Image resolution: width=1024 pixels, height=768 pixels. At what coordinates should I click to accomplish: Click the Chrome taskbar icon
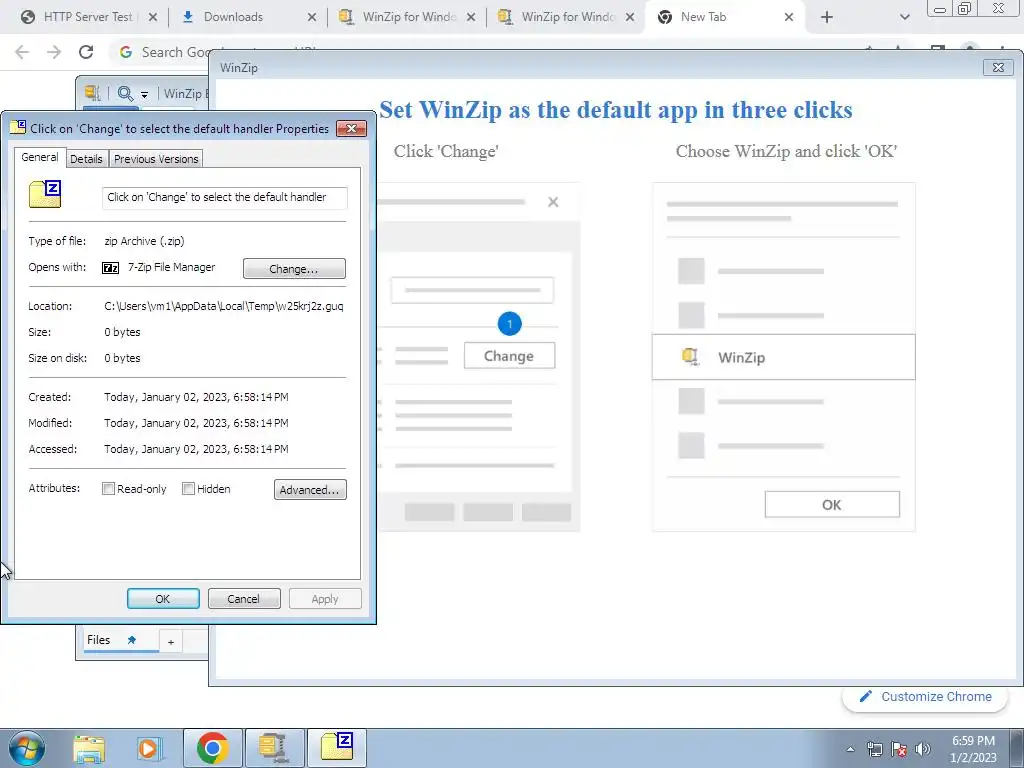click(x=212, y=748)
